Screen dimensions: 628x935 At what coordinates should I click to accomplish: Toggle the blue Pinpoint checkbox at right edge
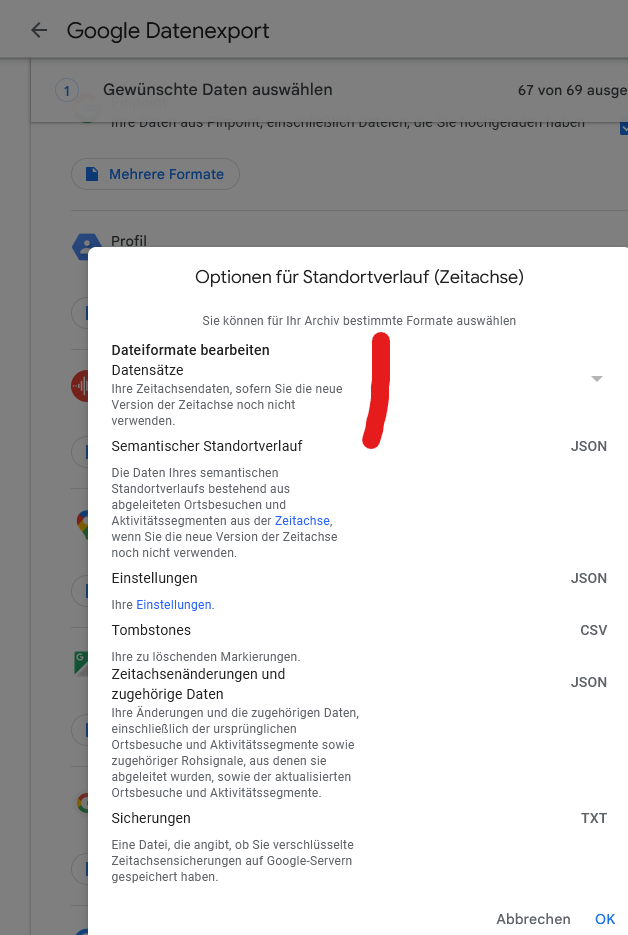point(624,128)
